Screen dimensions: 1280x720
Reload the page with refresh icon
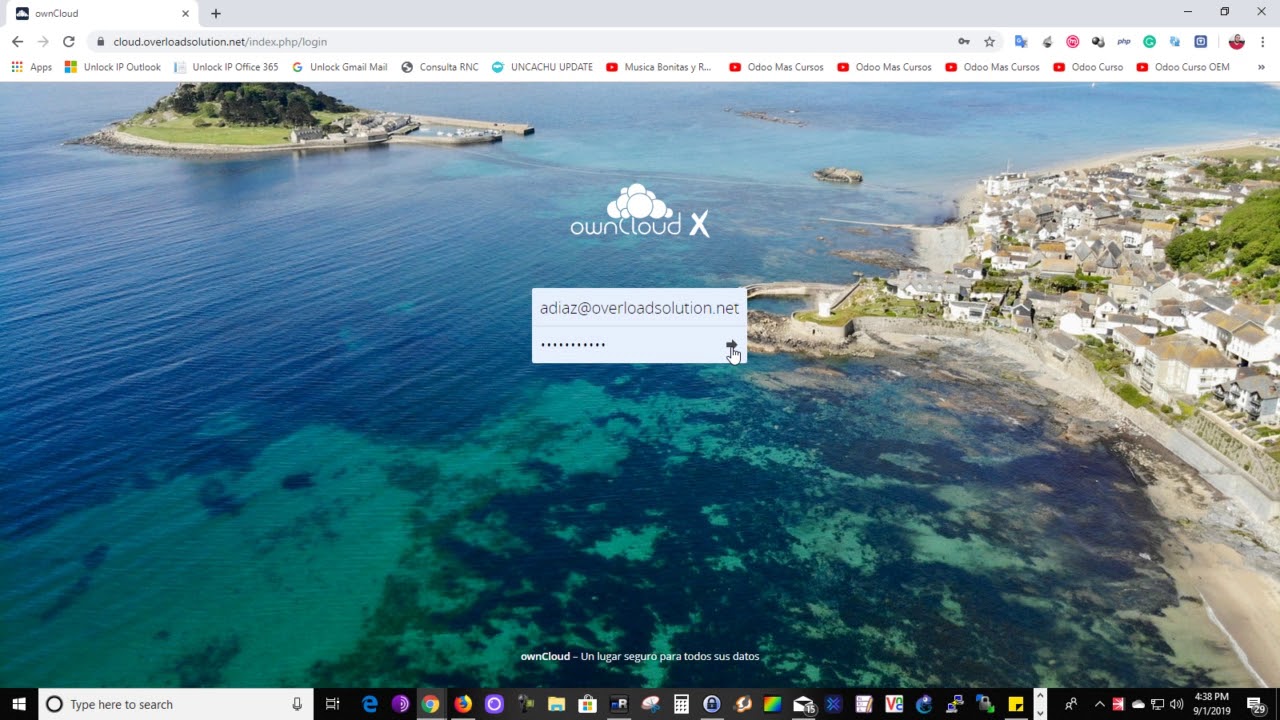point(68,41)
